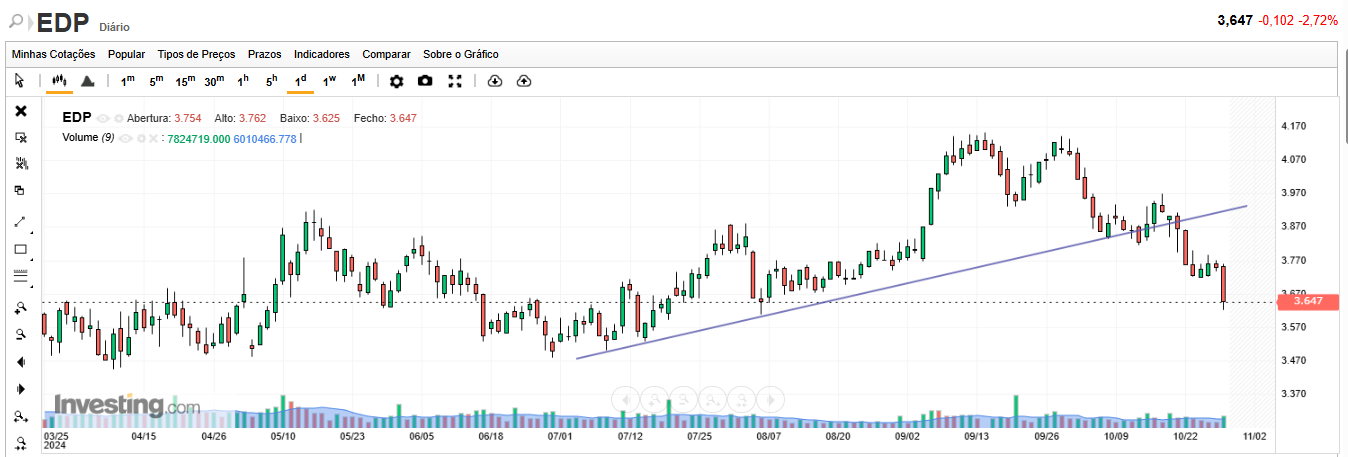Open chart settings gear in toolbar
The width and height of the screenshot is (1348, 457).
[396, 81]
